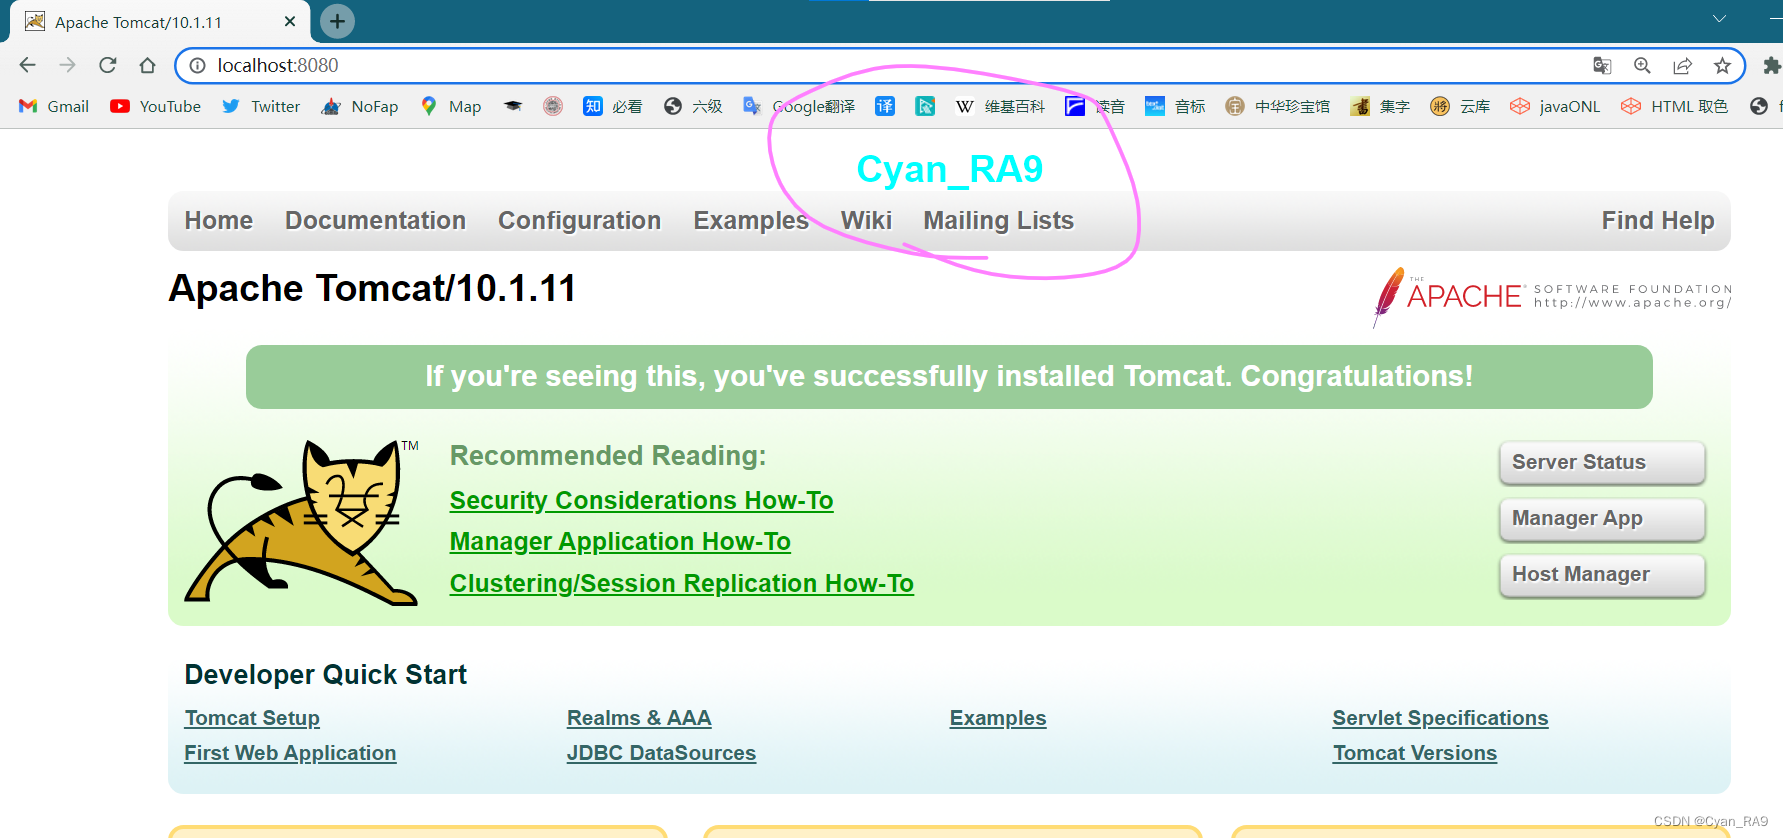Open the Configuration menu item
Image resolution: width=1783 pixels, height=838 pixels.
[580, 221]
